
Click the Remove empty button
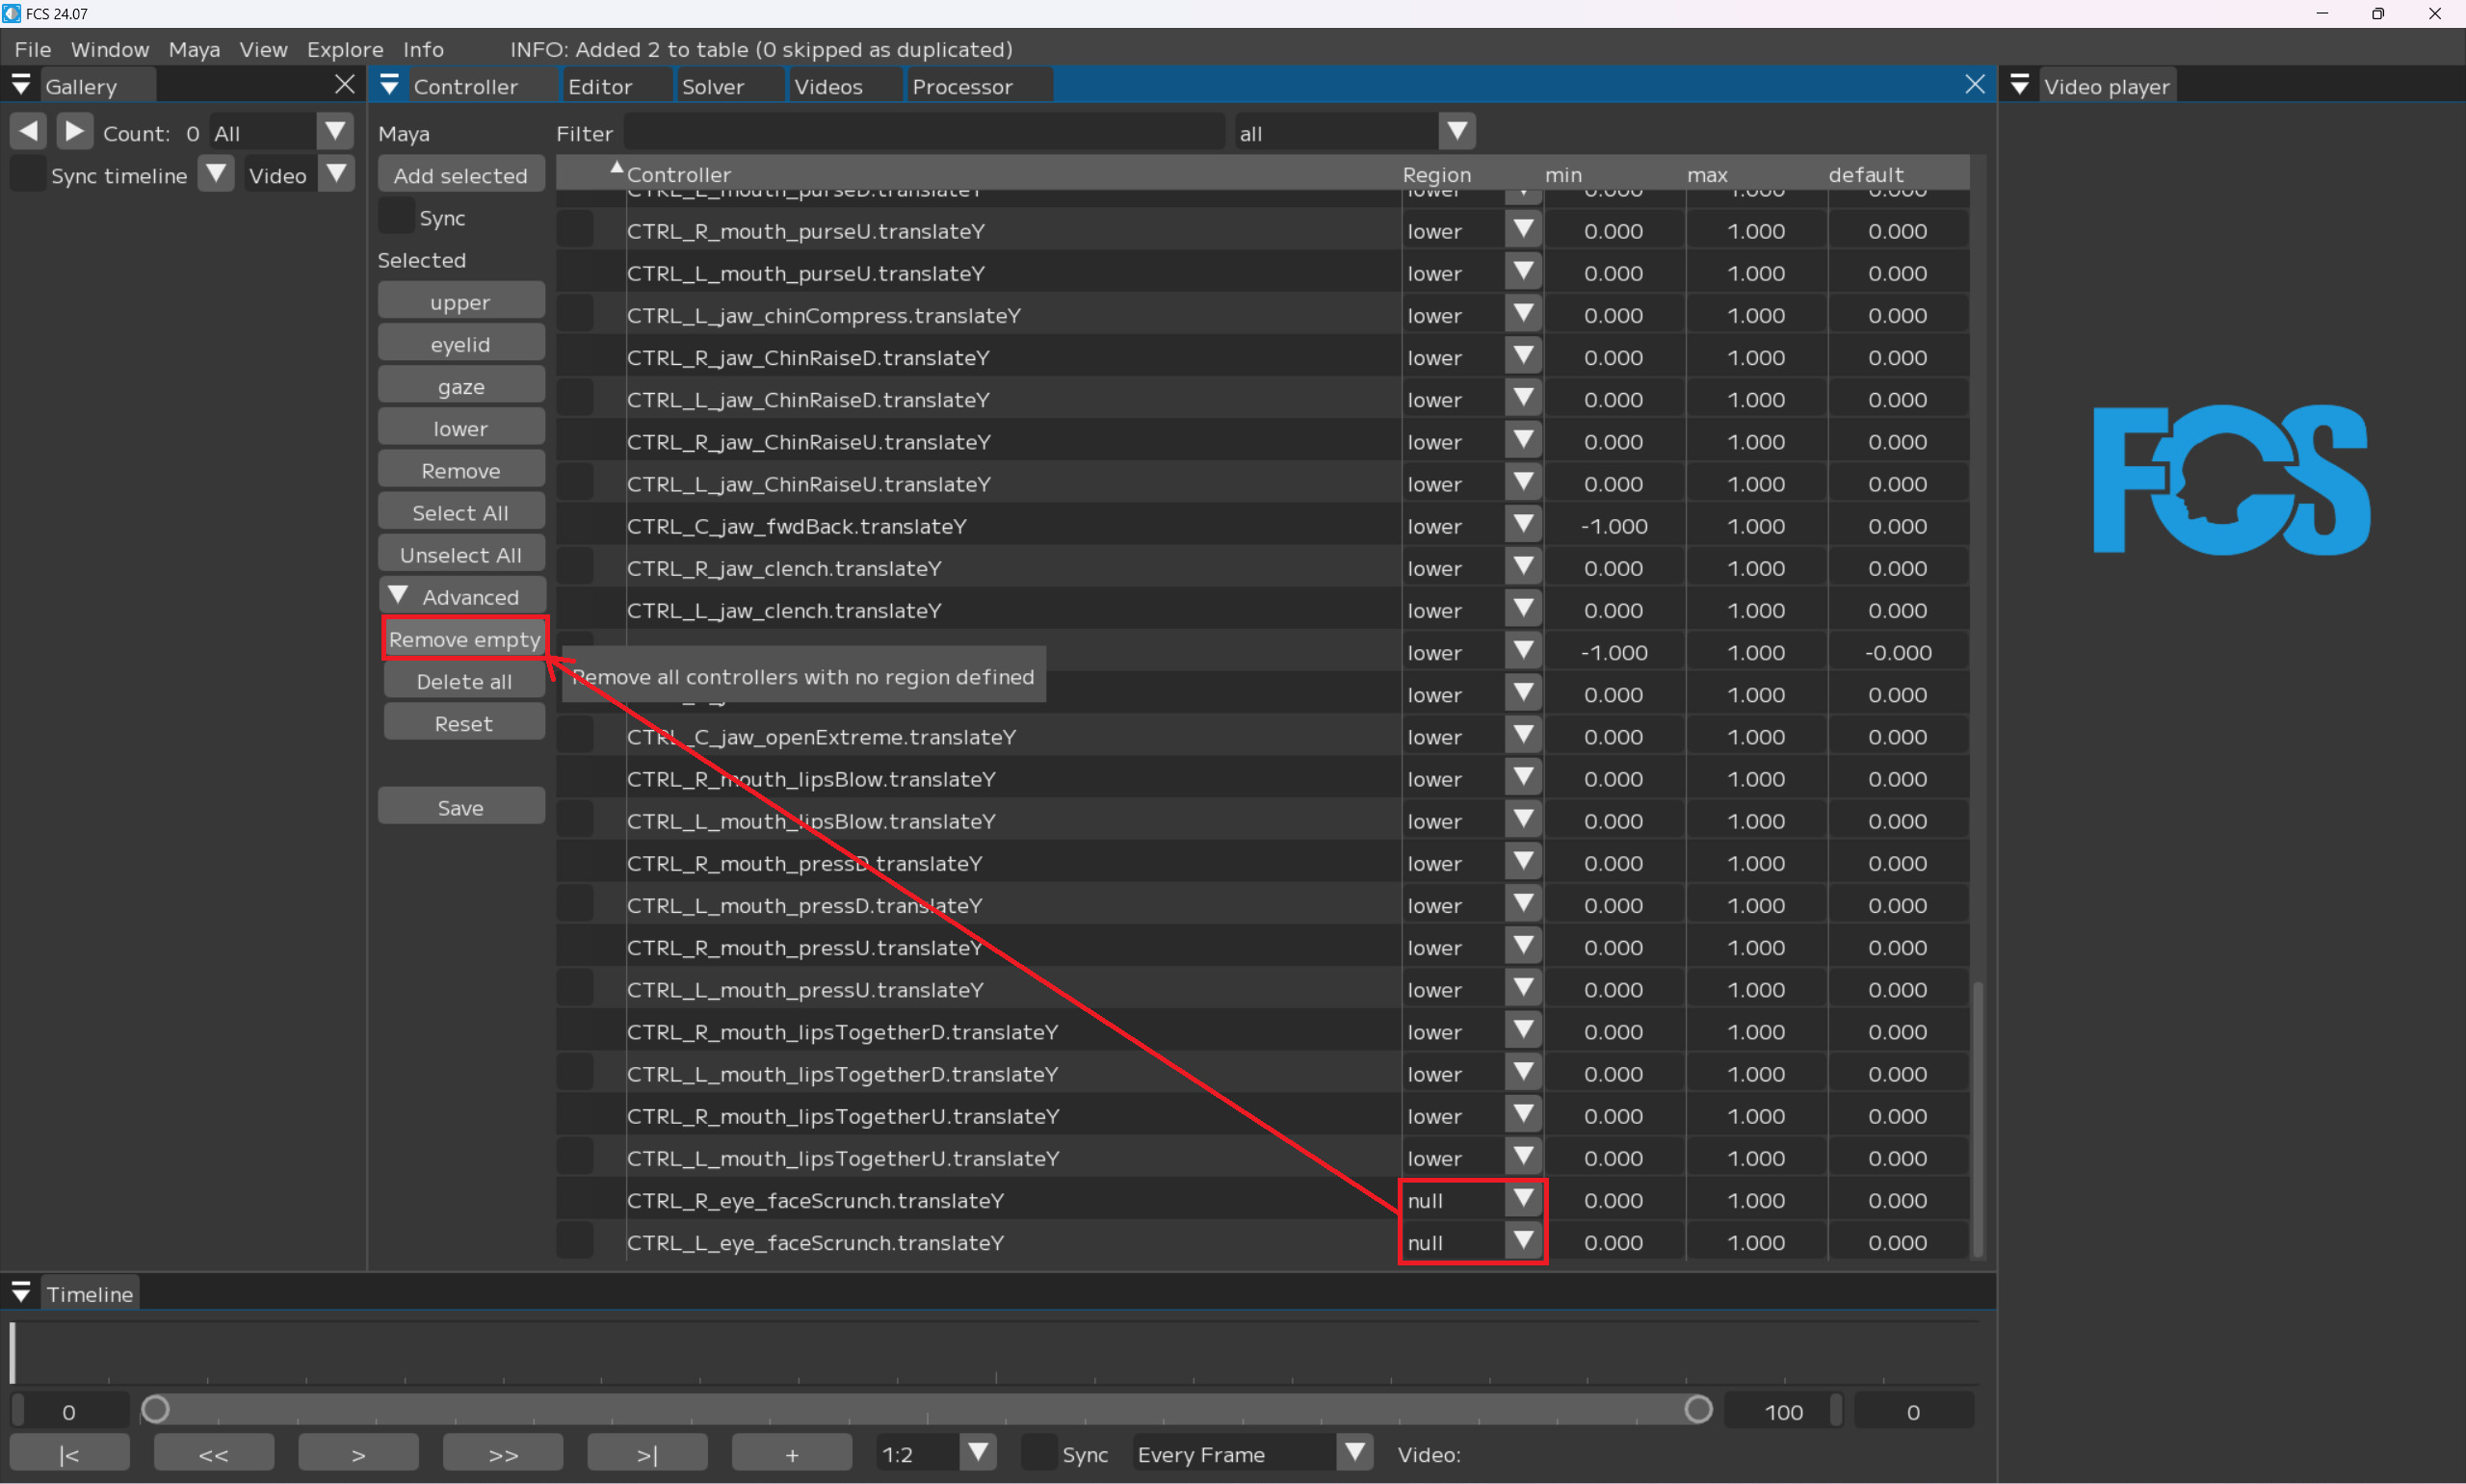click(464, 639)
